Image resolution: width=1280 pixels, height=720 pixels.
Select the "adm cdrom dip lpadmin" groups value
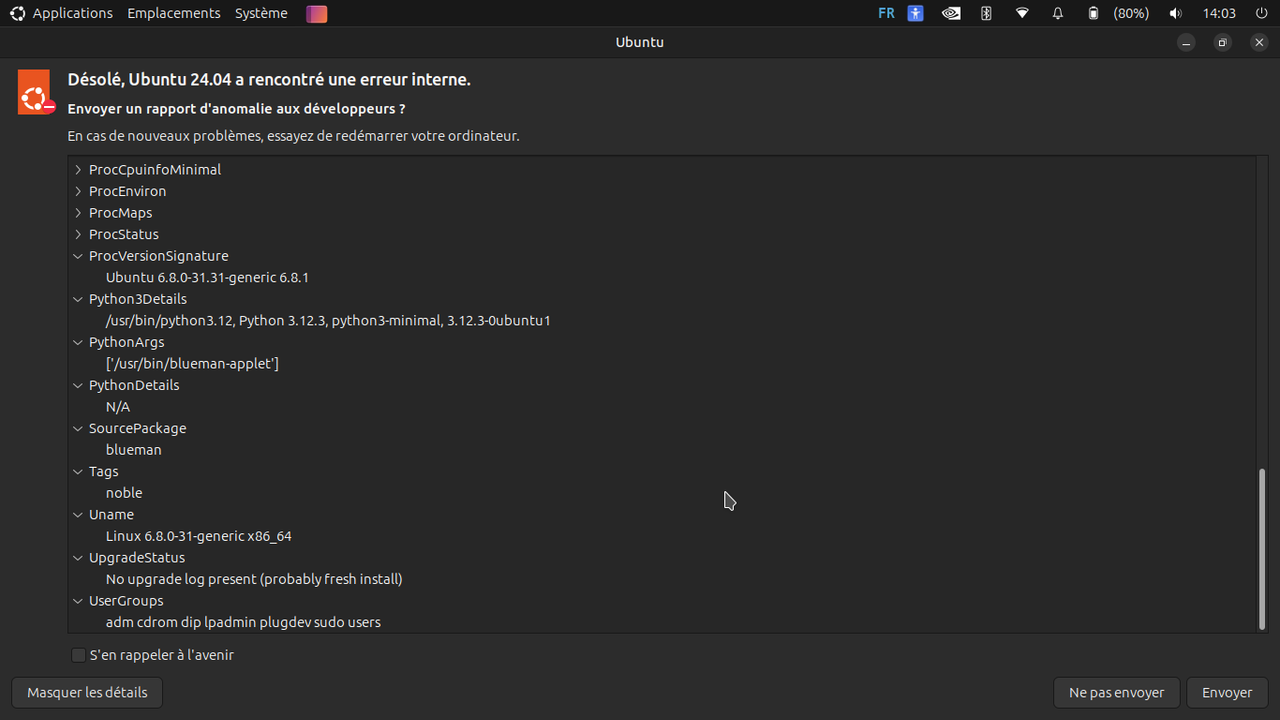(x=243, y=622)
